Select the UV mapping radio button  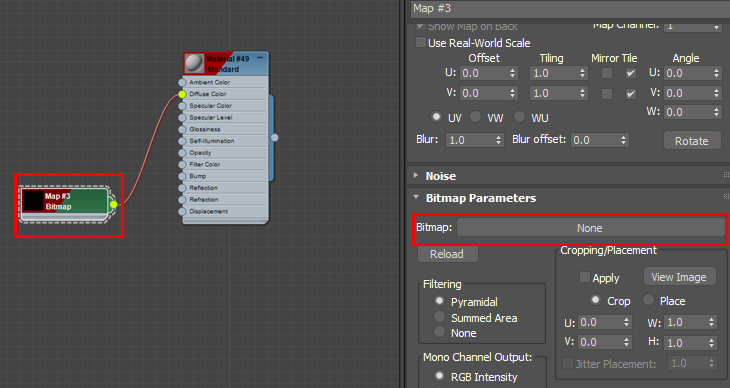coord(436,116)
